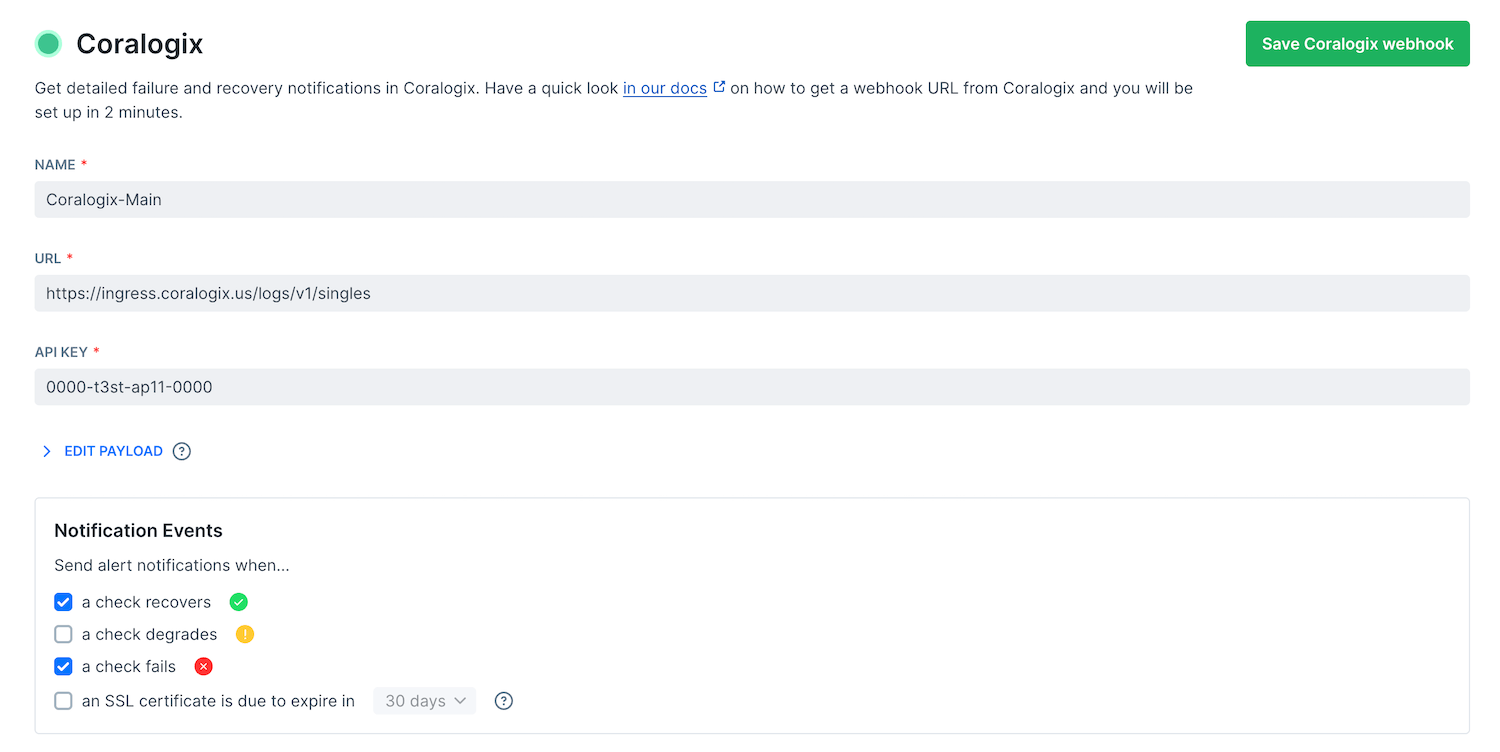Image resolution: width=1500 pixels, height=752 pixels.
Task: Click the green icon beside "a check recovers"
Action: 238,602
